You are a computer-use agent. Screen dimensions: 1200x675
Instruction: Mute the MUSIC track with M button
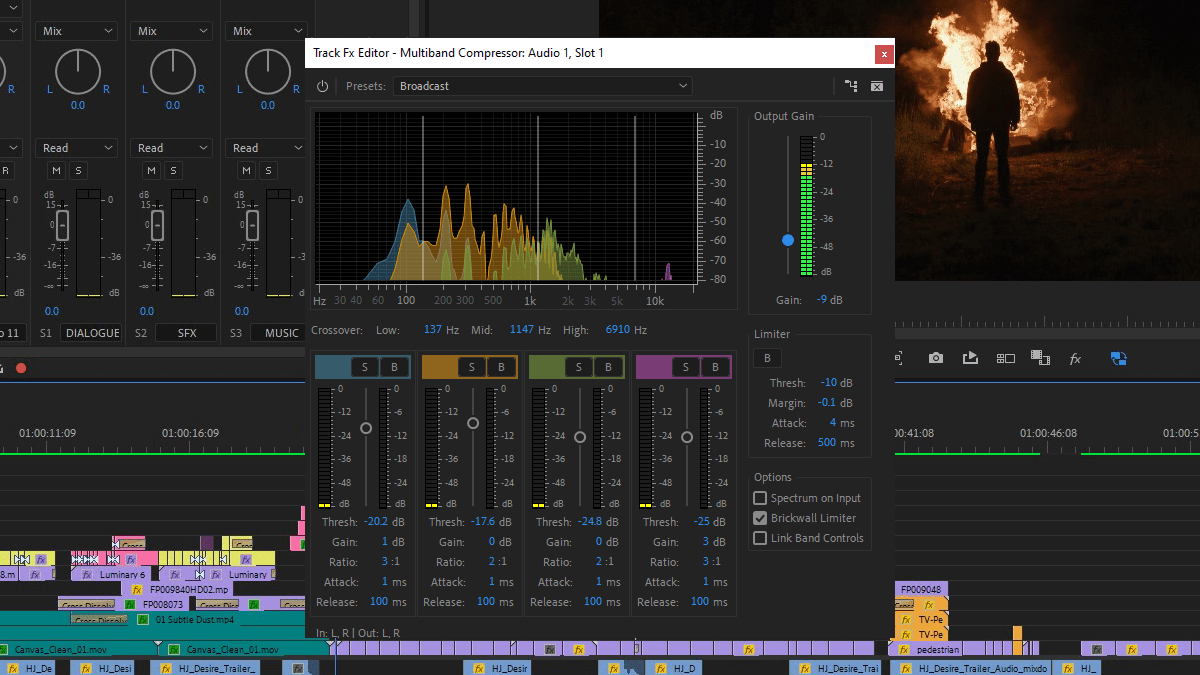click(x=246, y=170)
